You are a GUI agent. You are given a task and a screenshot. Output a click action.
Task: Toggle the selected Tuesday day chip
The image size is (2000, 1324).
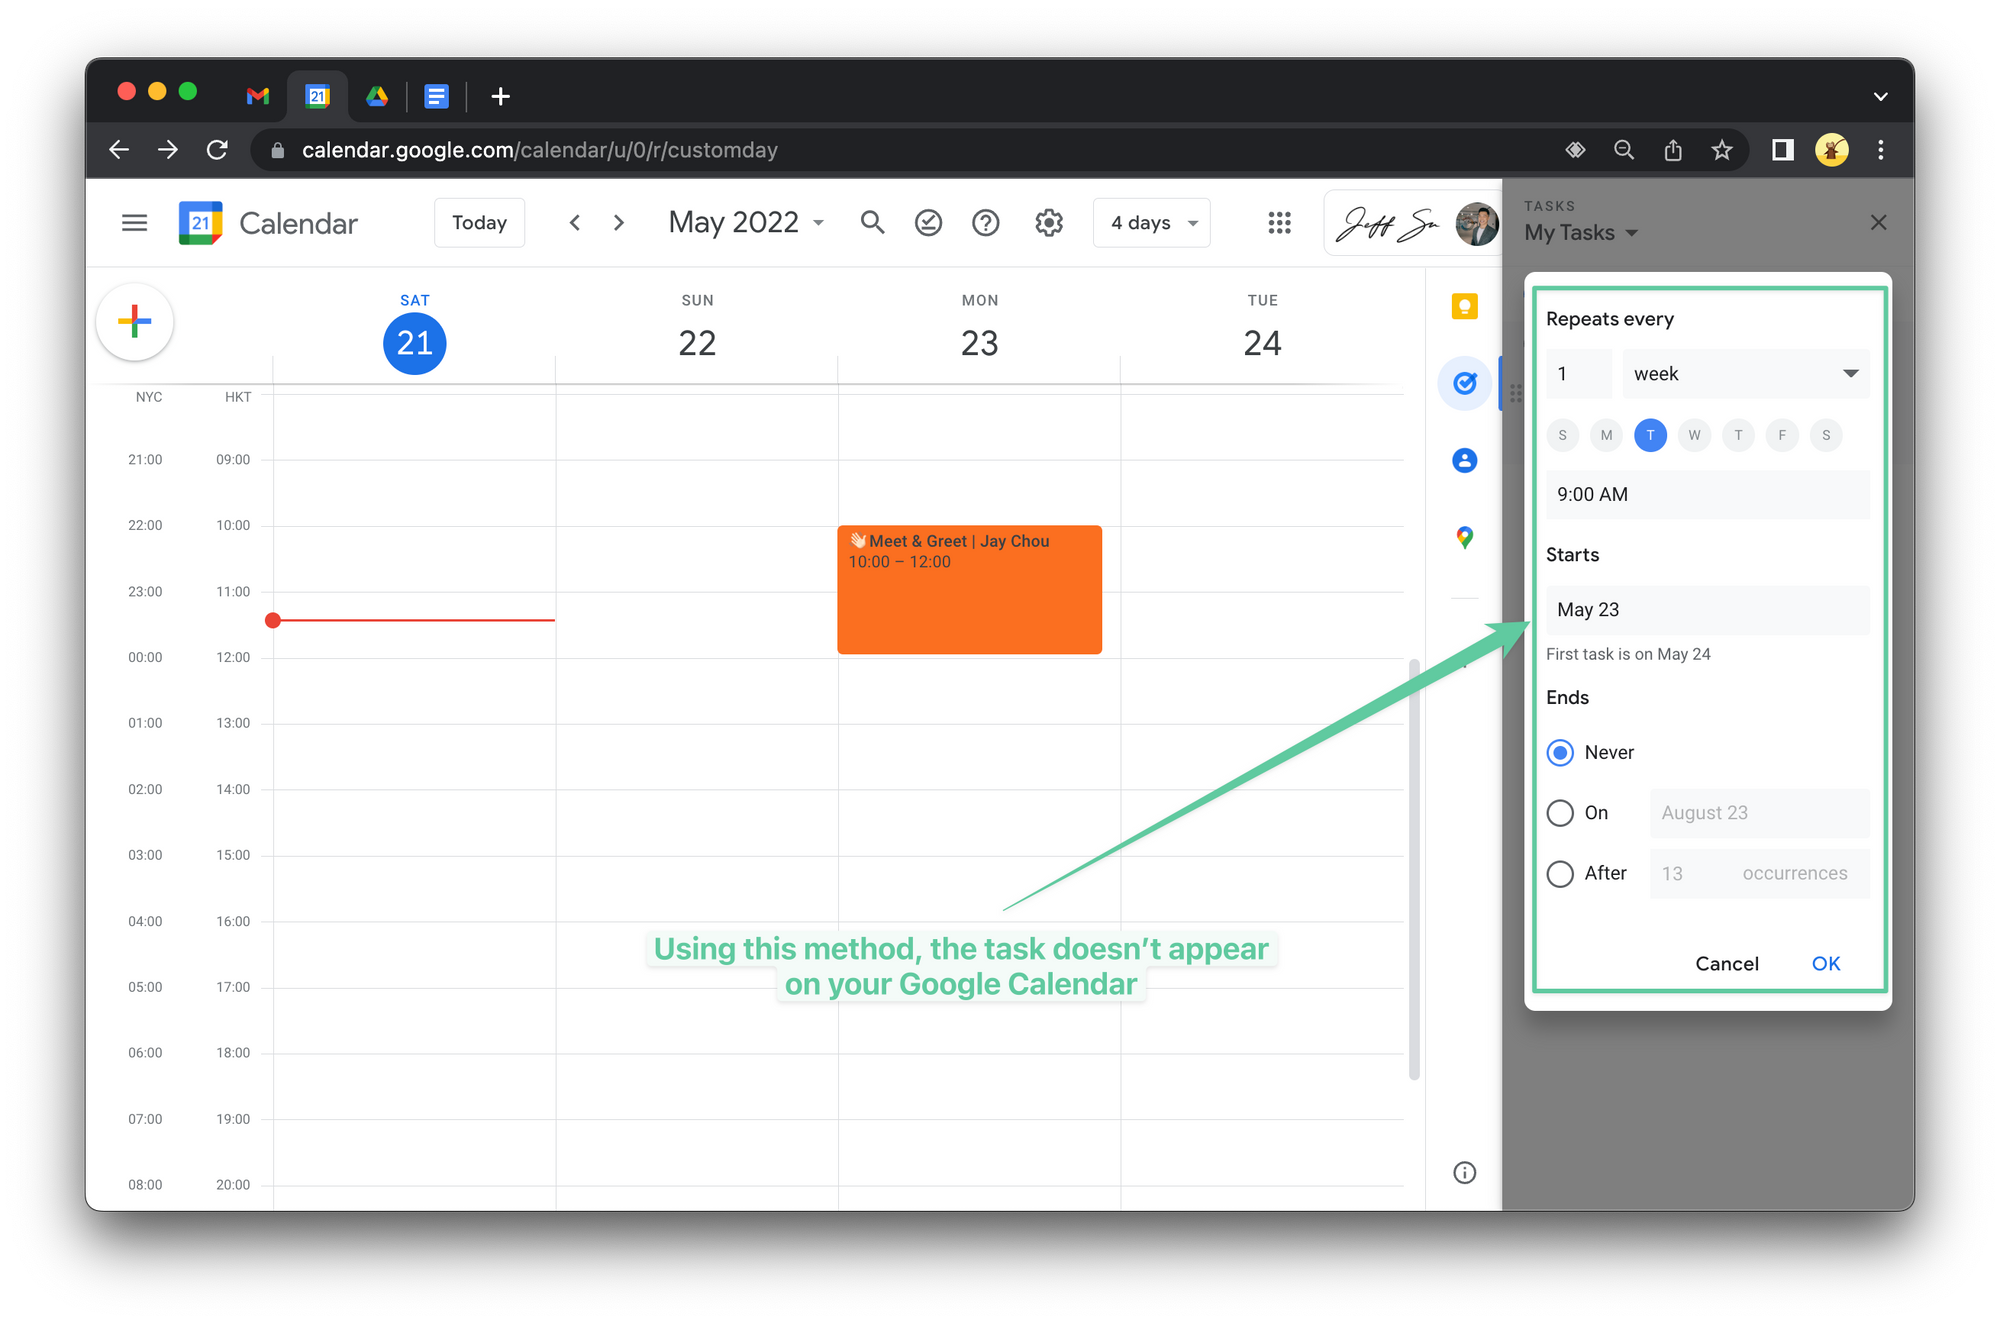(1650, 435)
